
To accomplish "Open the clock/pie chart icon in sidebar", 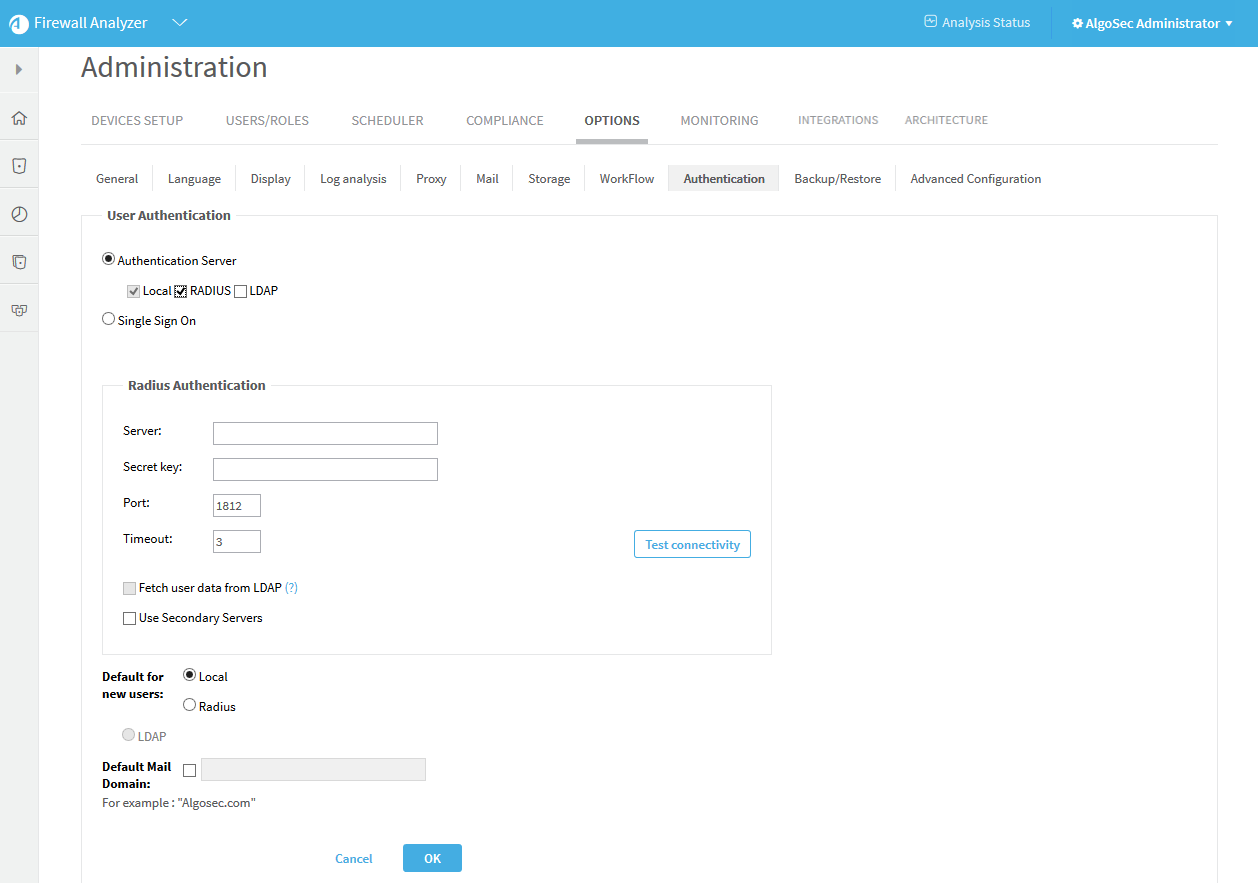I will [19, 214].
